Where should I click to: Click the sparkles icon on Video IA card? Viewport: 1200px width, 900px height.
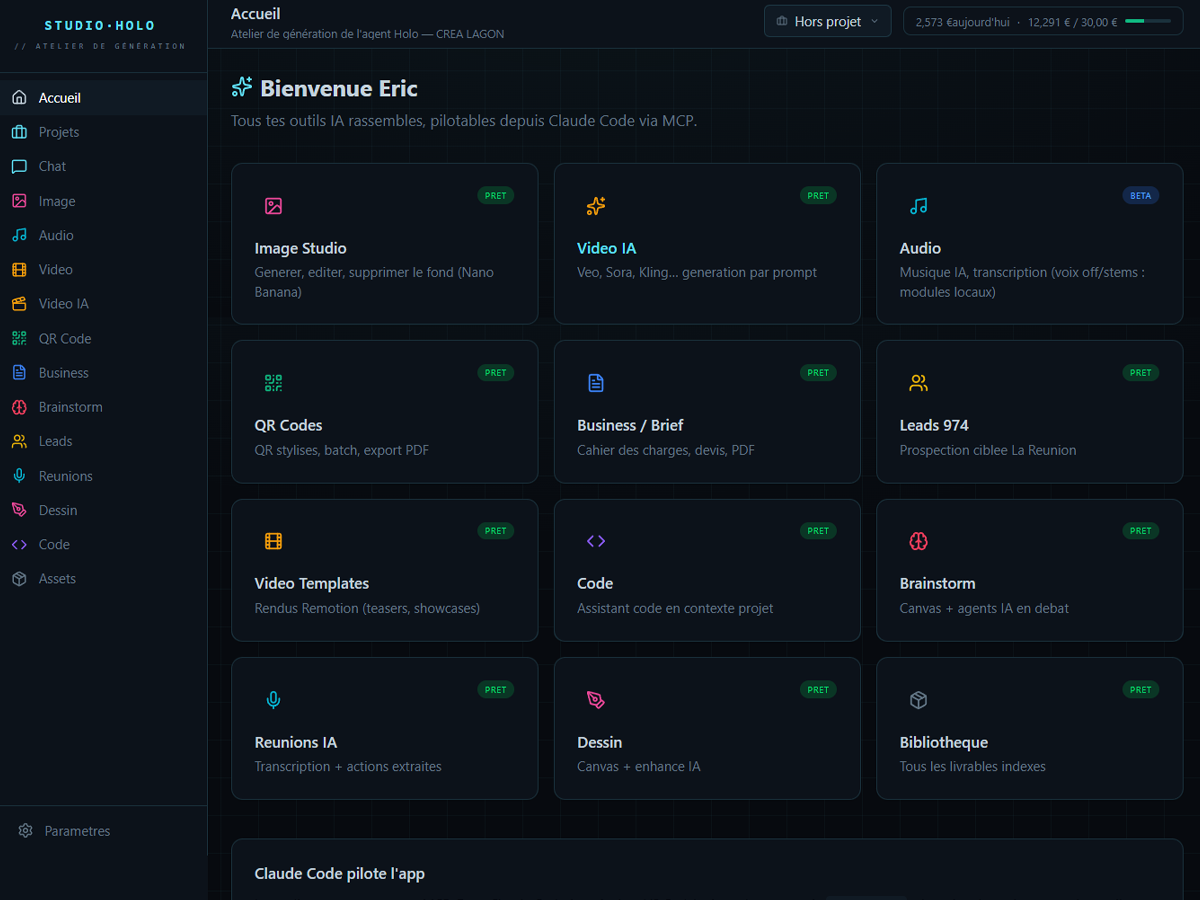pyautogui.click(x=596, y=206)
